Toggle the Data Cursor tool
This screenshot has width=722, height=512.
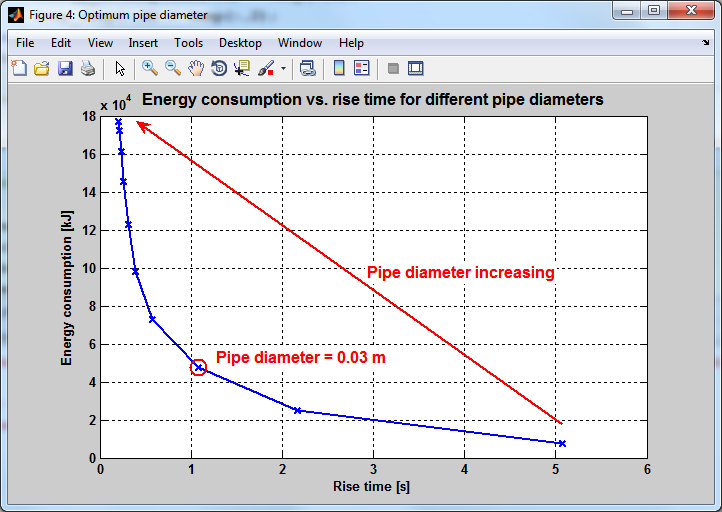(242, 68)
